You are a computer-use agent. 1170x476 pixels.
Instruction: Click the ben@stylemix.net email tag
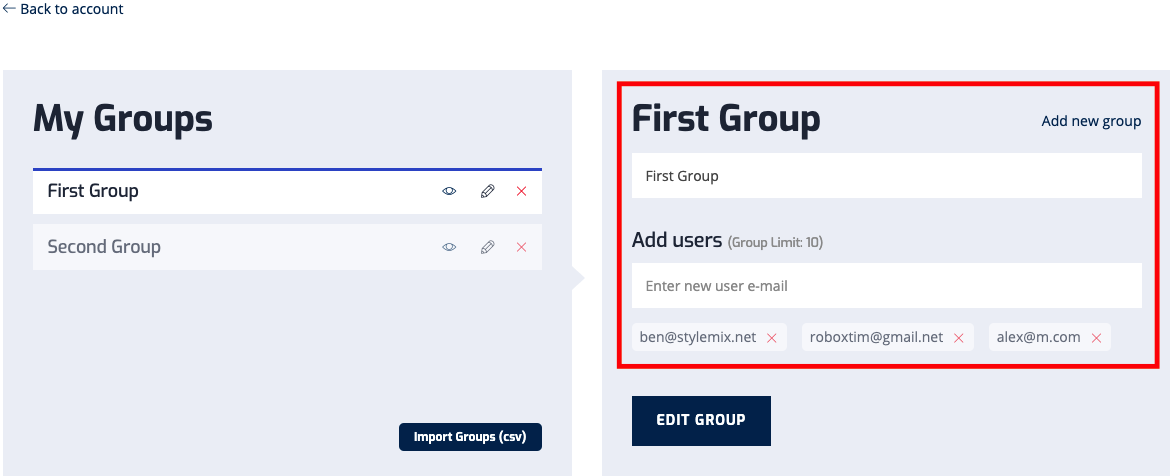pos(697,337)
